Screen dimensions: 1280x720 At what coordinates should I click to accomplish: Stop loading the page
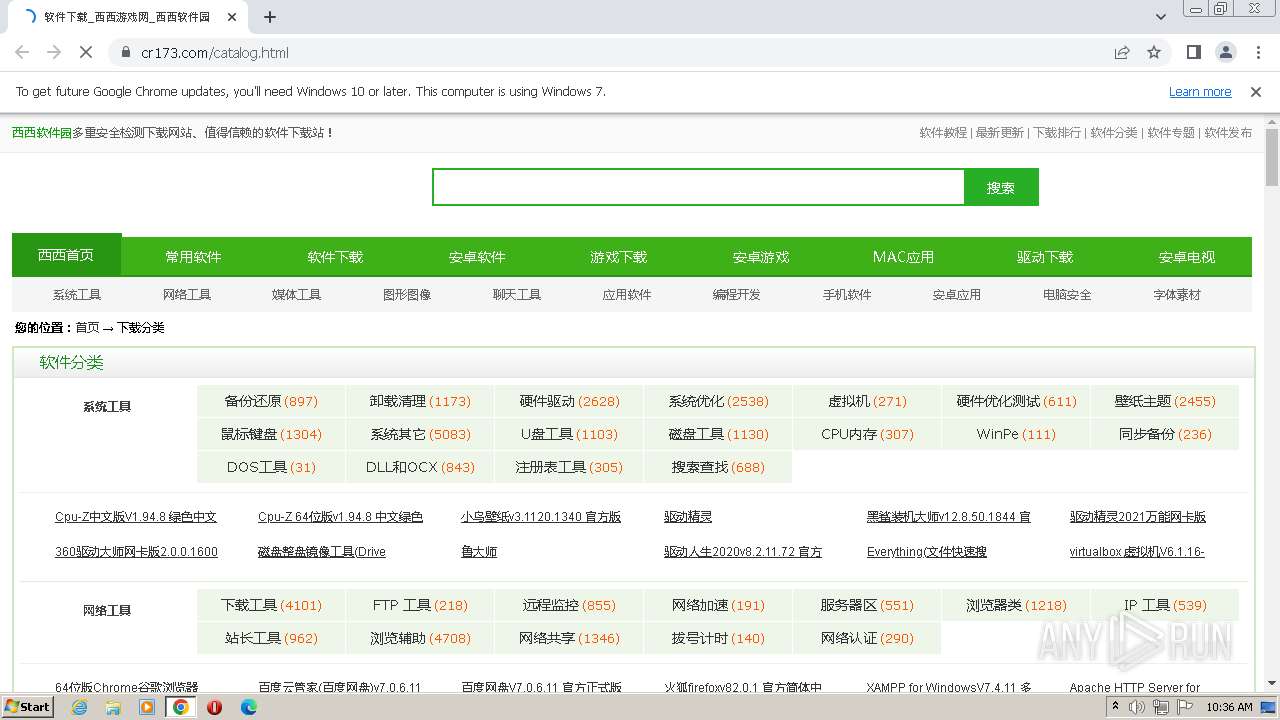pos(86,52)
